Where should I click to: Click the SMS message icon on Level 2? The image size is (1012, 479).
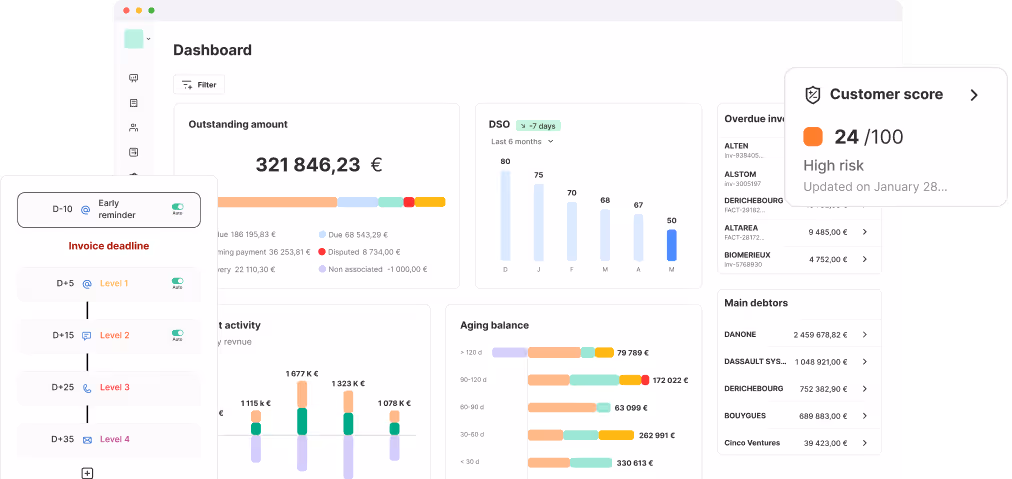(x=87, y=336)
